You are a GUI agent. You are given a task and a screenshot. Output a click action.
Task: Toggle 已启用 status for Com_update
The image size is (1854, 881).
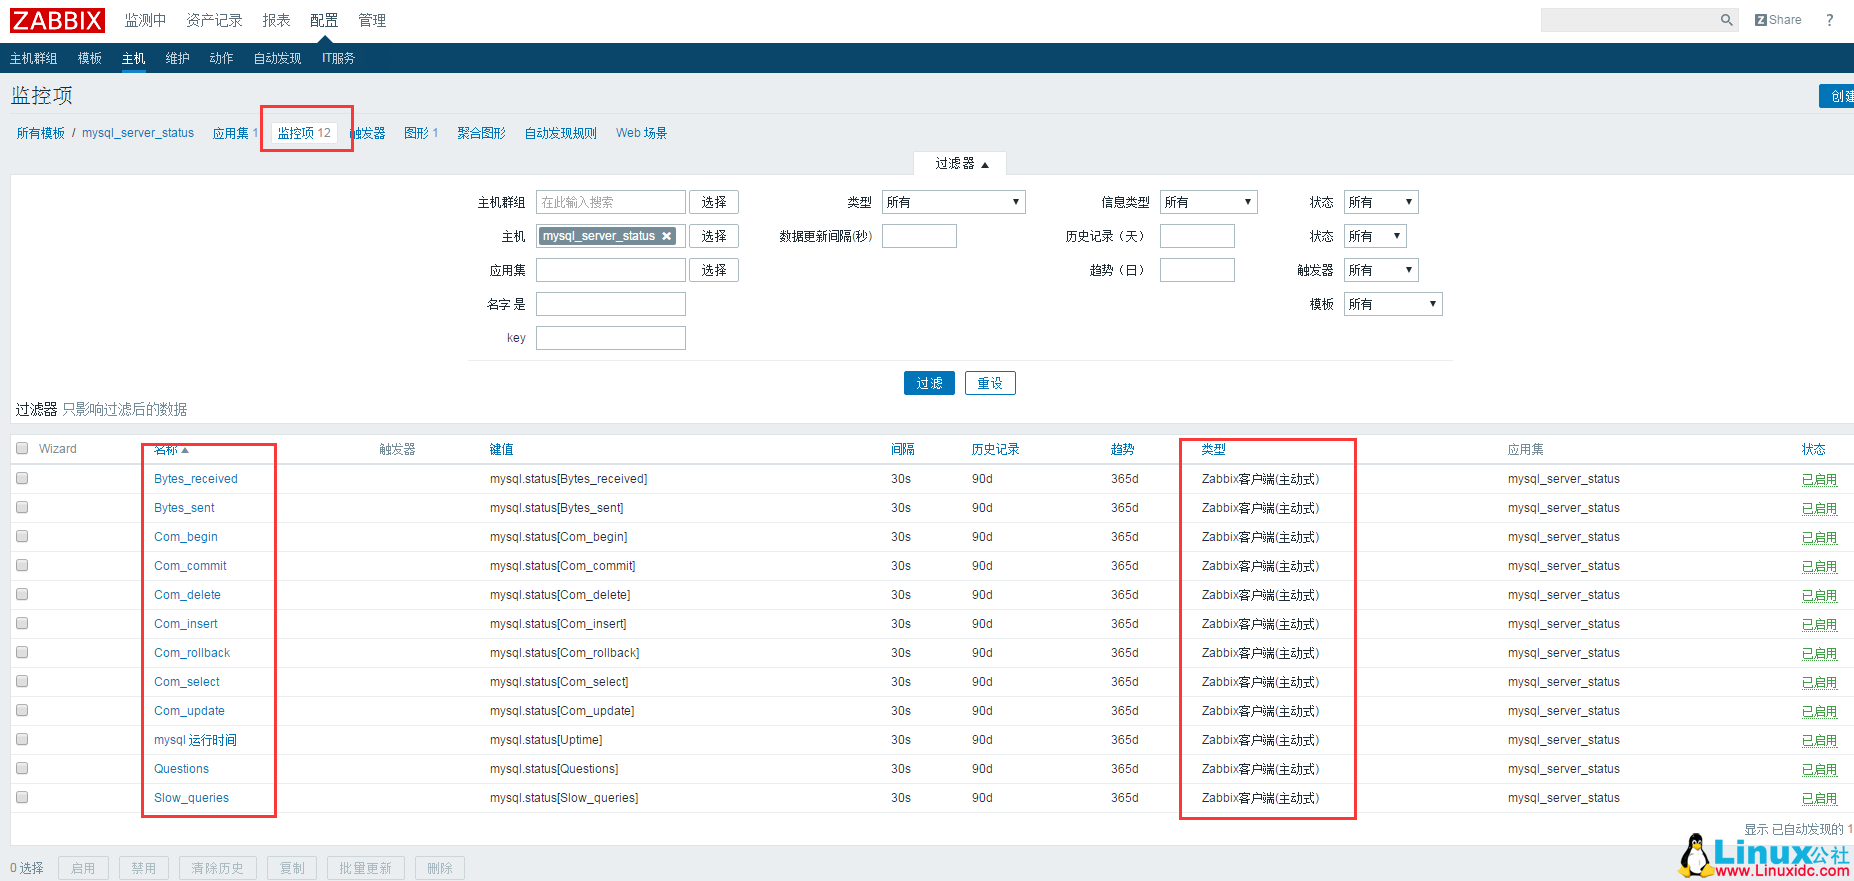(1819, 711)
